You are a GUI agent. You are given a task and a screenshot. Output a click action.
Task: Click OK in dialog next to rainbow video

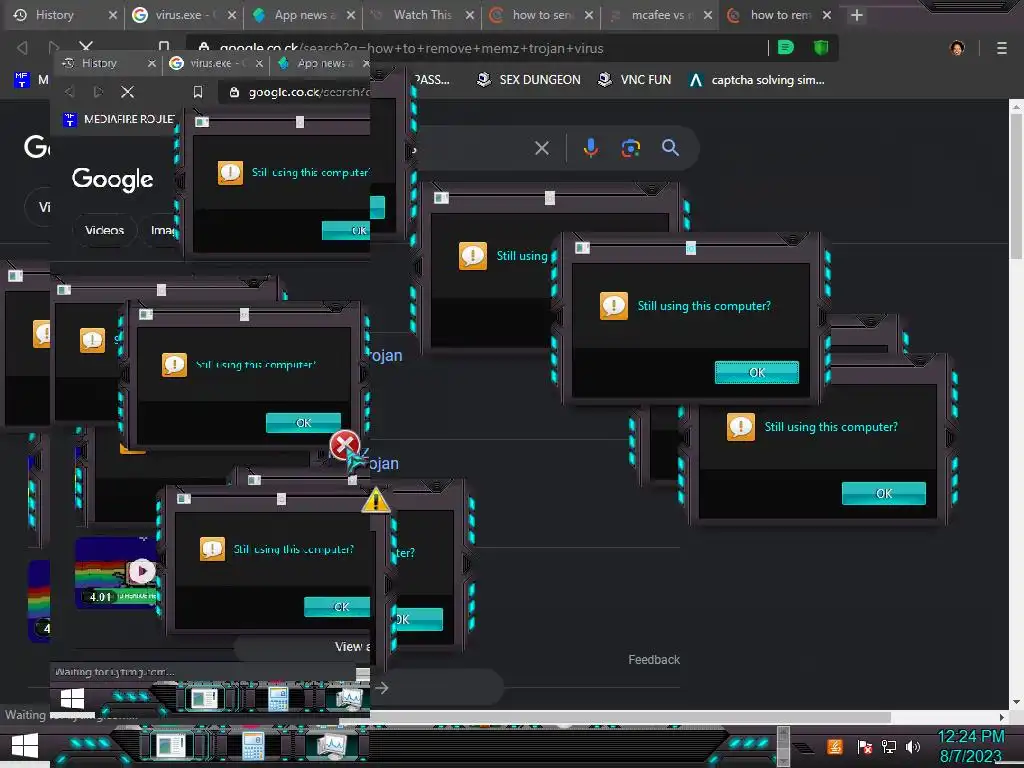click(337, 607)
